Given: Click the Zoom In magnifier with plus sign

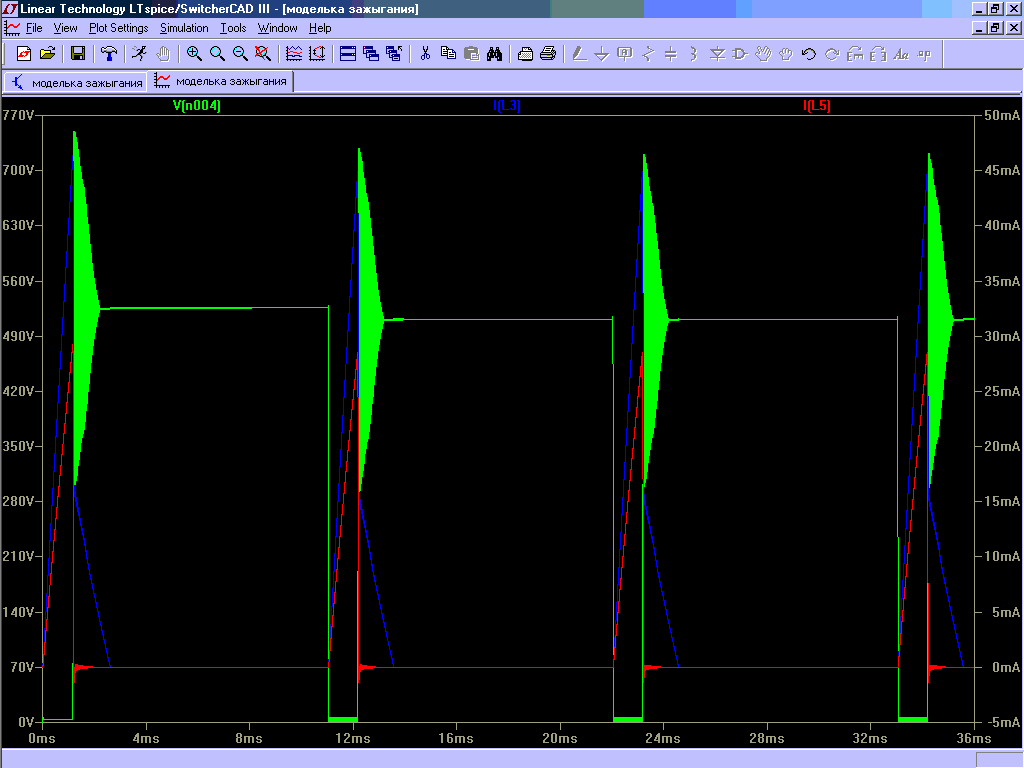Looking at the screenshot, I should point(194,53).
